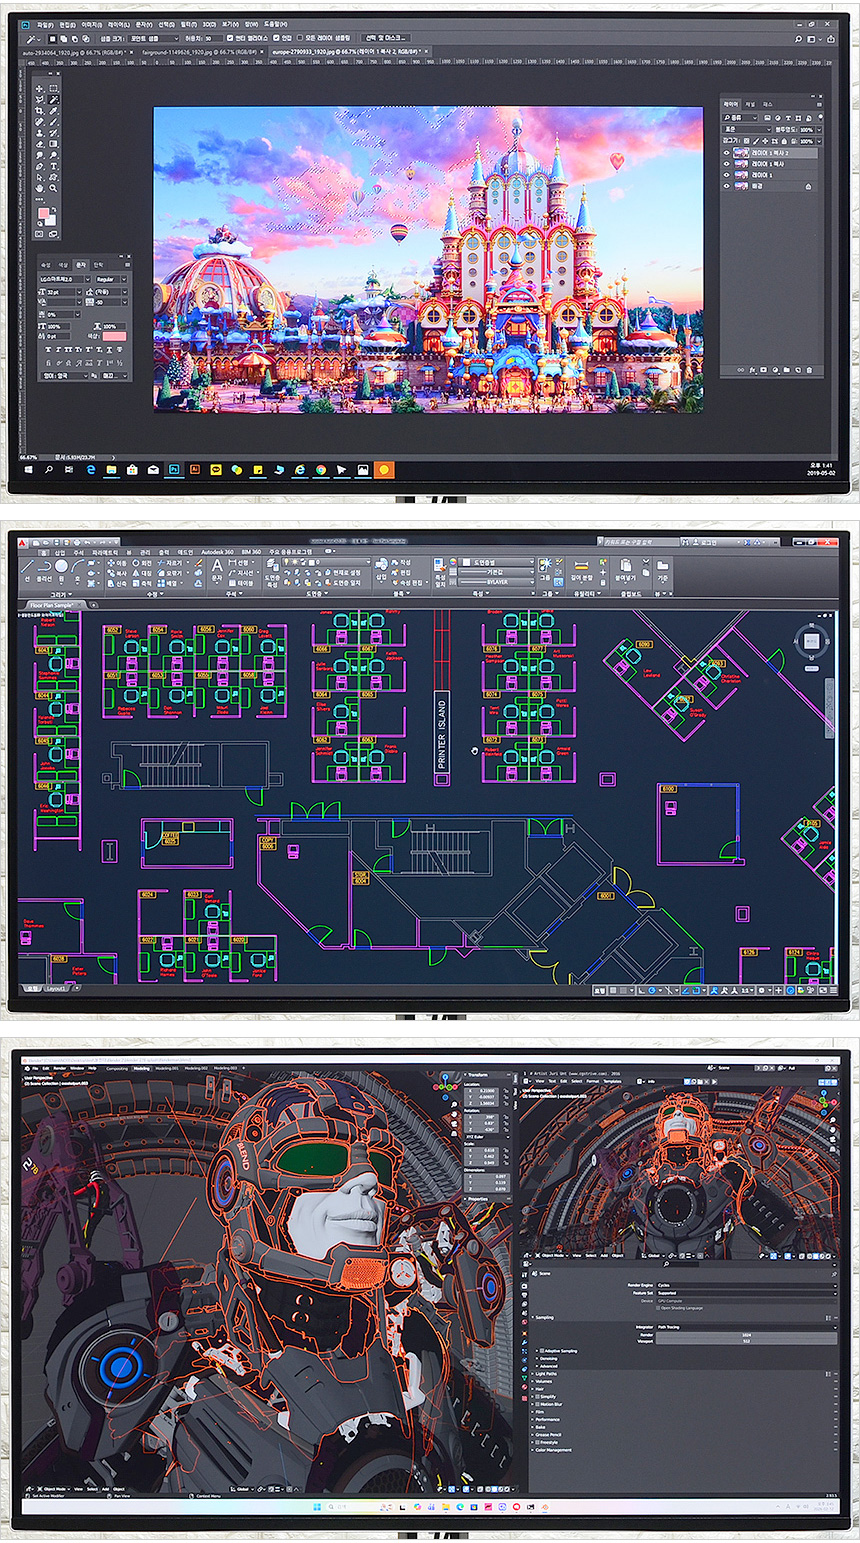Click the Hand tool in Photoshop's toolbox

(40, 188)
